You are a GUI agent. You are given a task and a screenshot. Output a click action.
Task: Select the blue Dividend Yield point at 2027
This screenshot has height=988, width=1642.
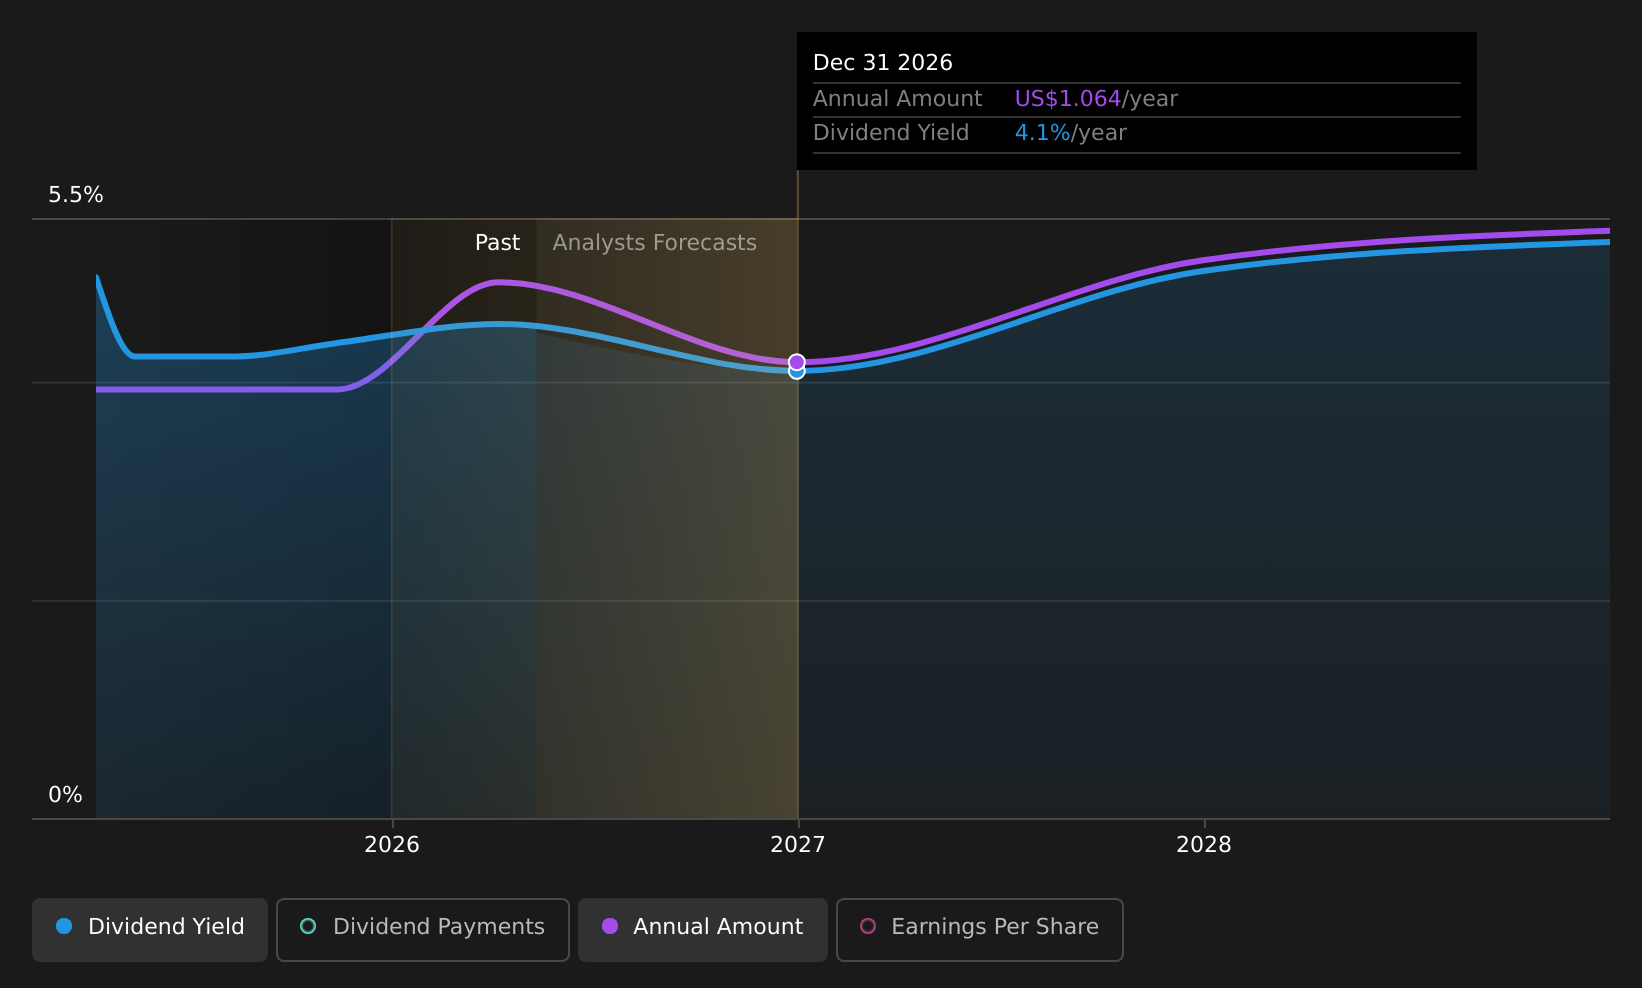click(797, 373)
